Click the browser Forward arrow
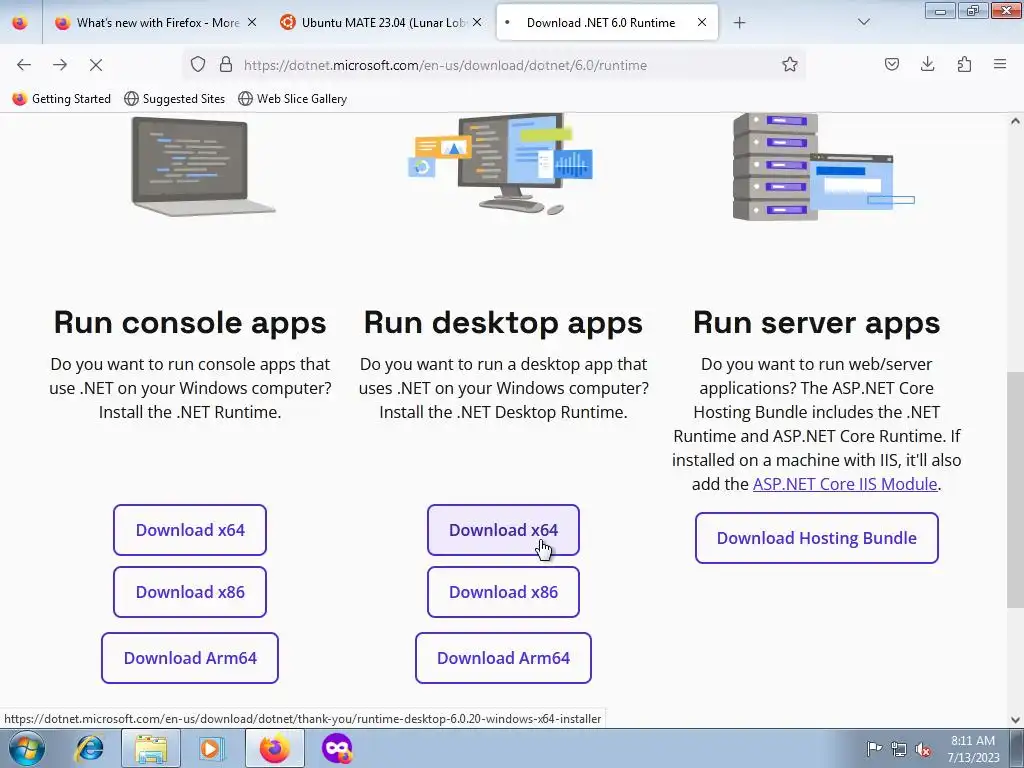Image resolution: width=1024 pixels, height=768 pixels. coord(60,65)
